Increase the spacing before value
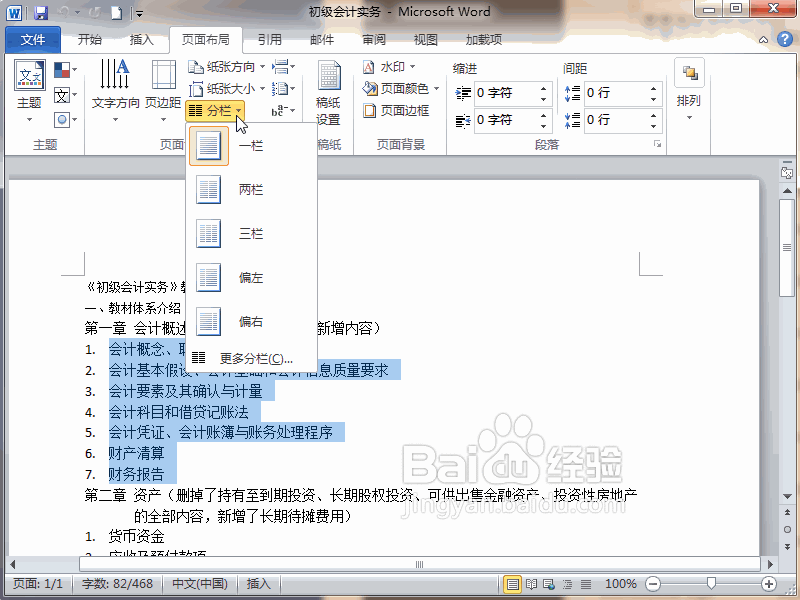This screenshot has width=800, height=600. click(x=654, y=88)
